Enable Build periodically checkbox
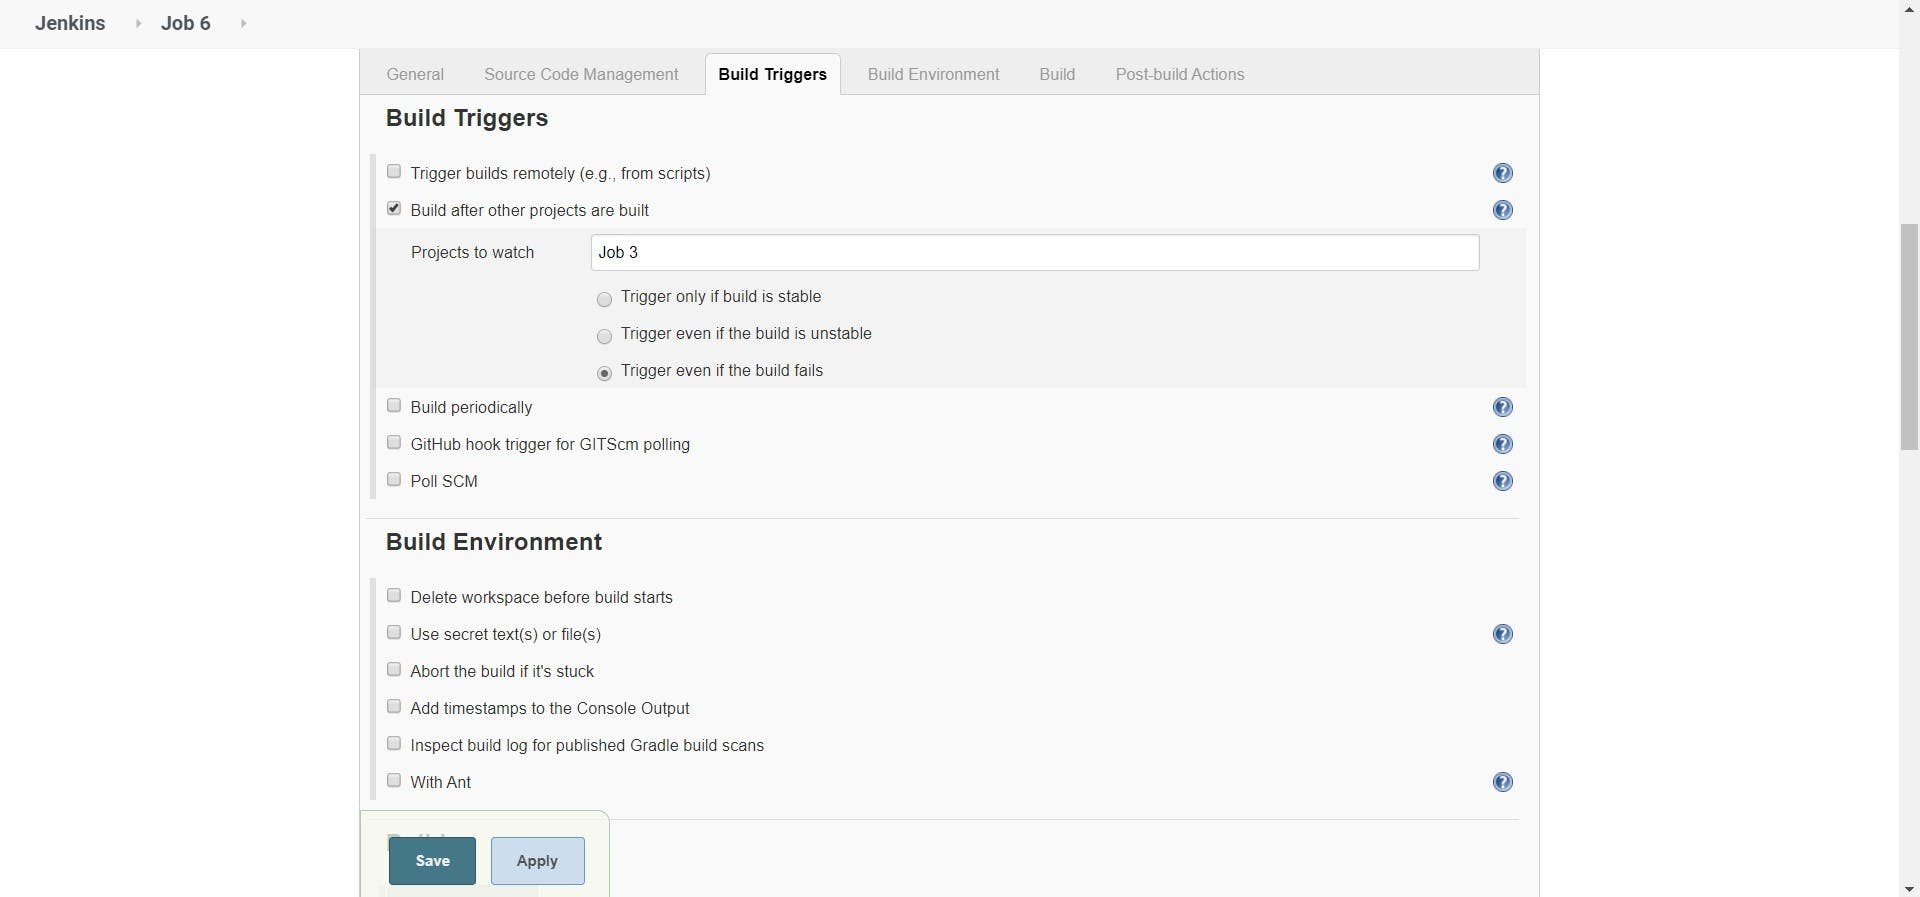The width and height of the screenshot is (1920, 897). click(x=394, y=406)
